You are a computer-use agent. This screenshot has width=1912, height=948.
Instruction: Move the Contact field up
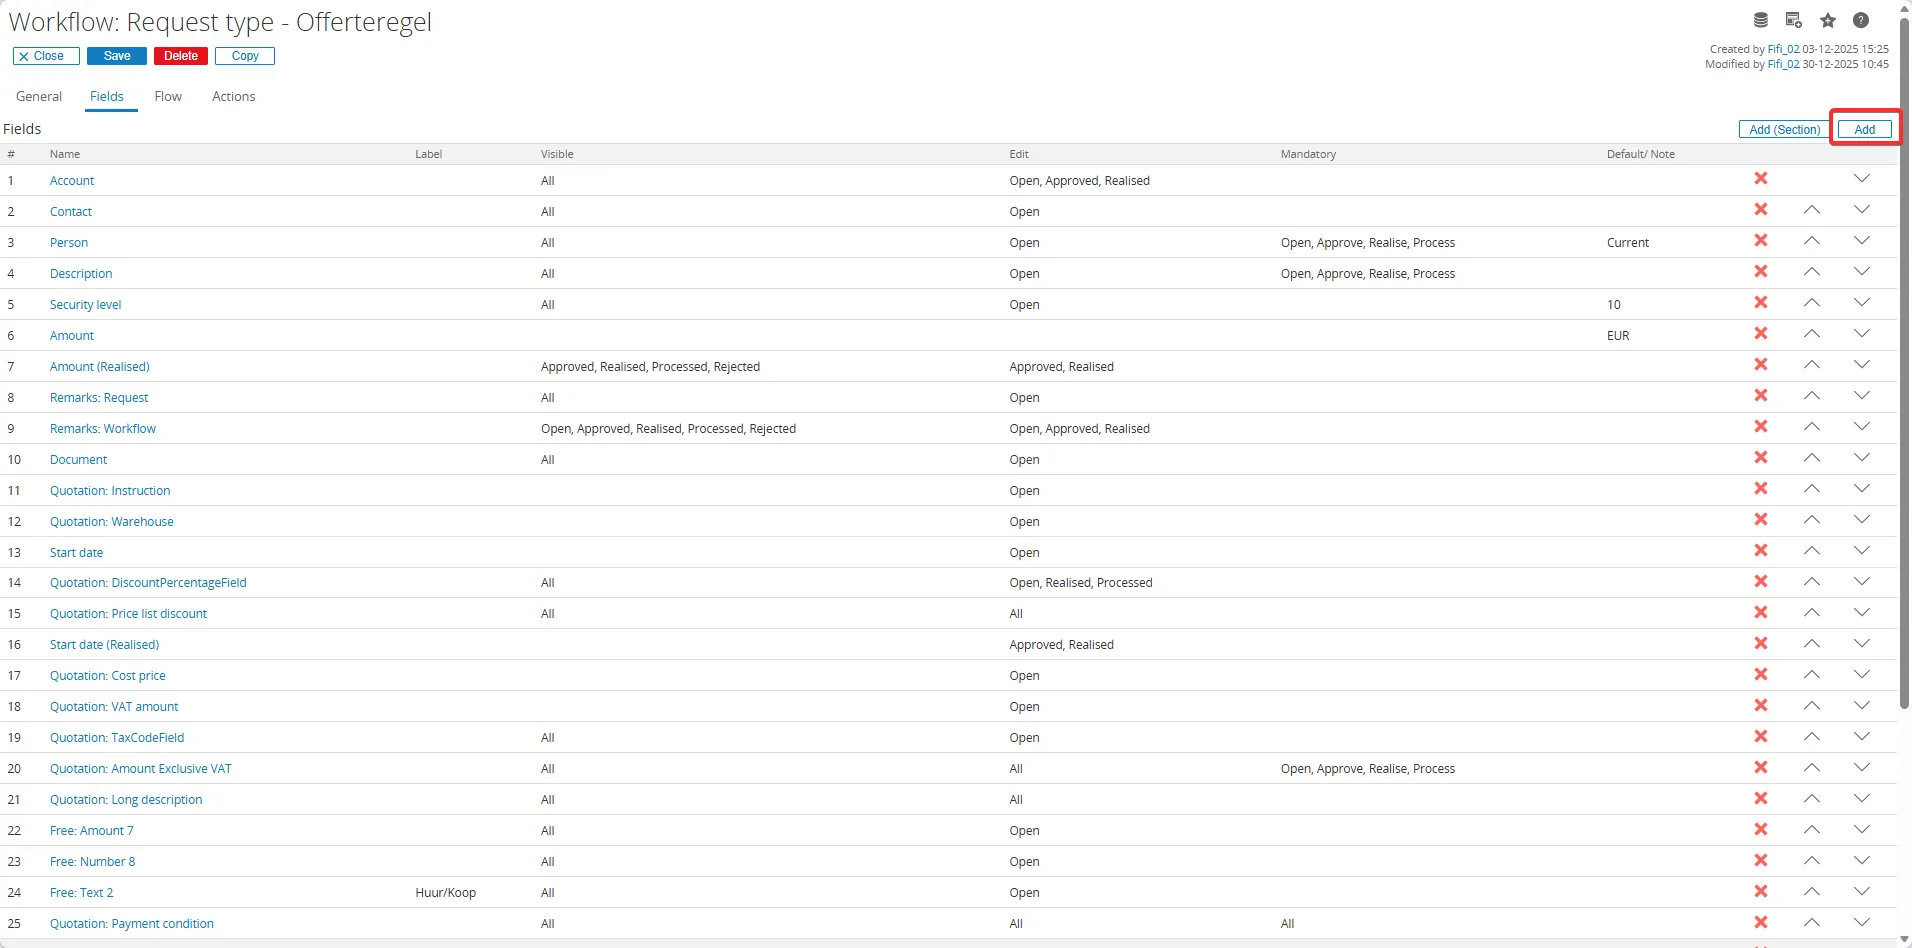(1812, 210)
